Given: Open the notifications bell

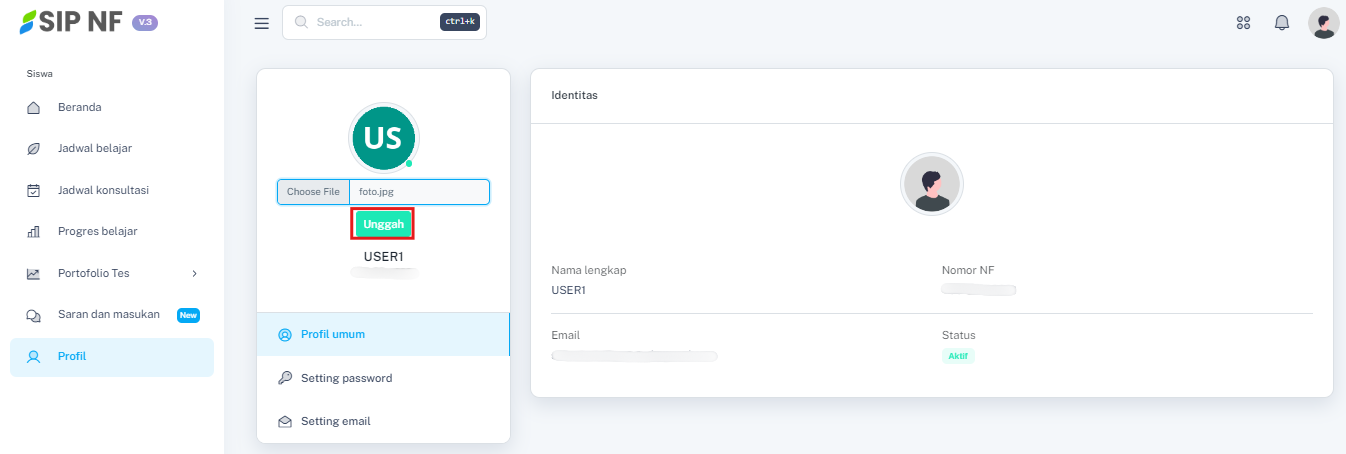Looking at the screenshot, I should point(1281,23).
